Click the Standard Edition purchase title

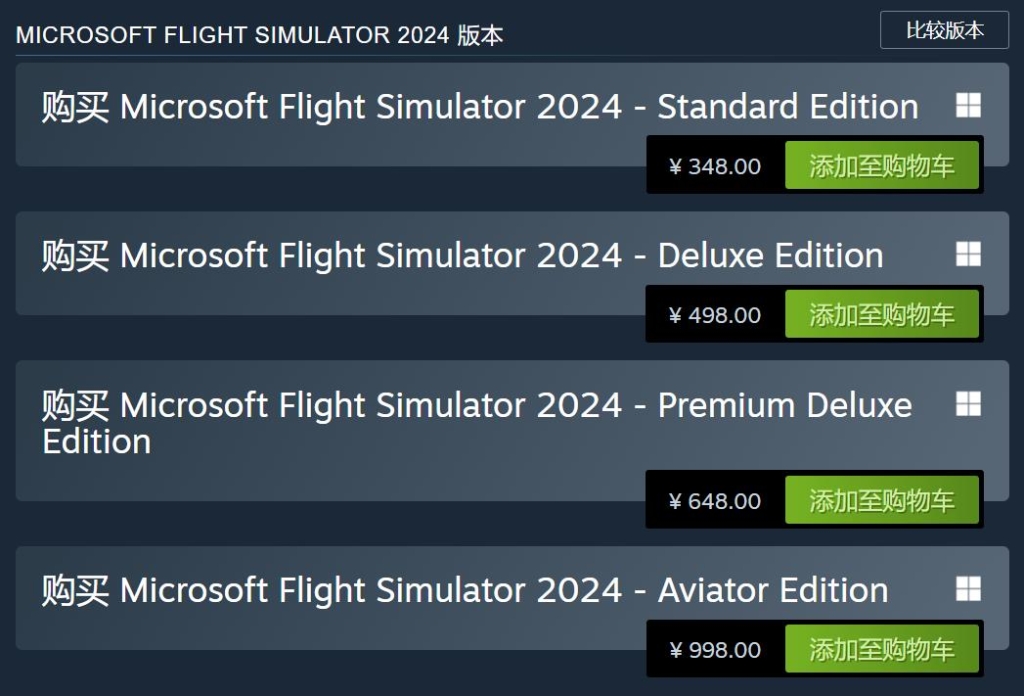(480, 107)
